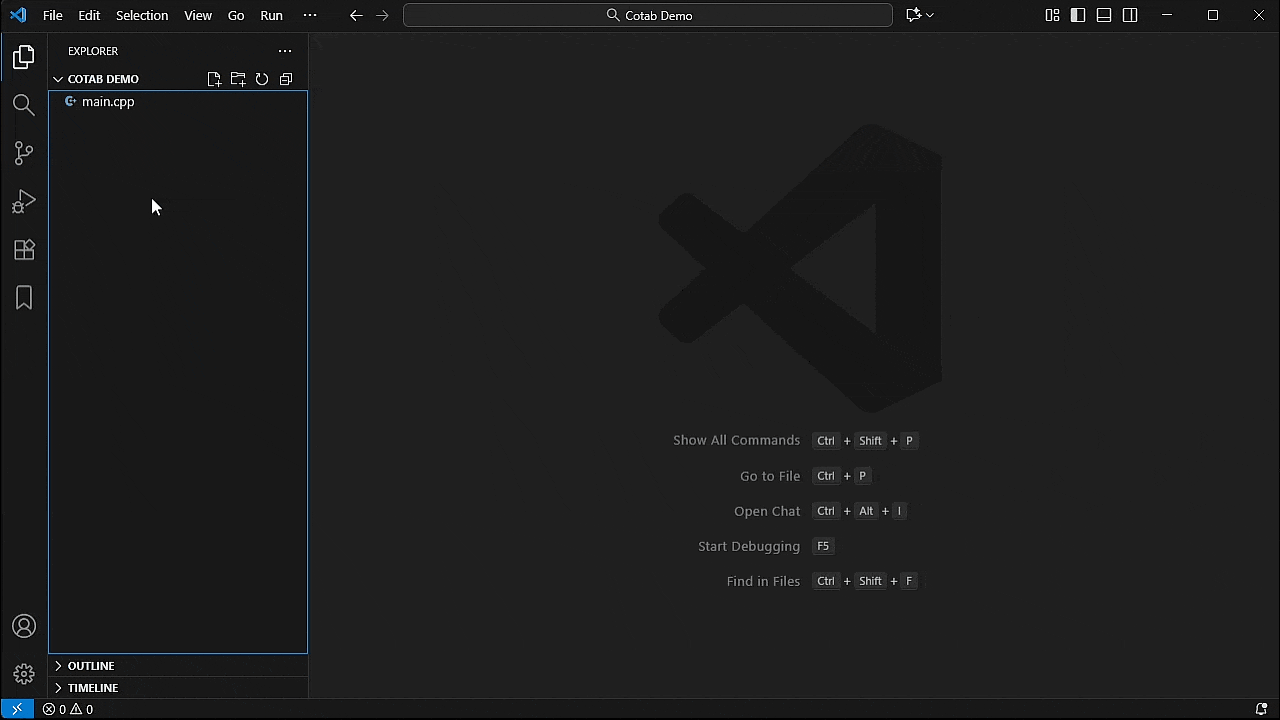The height and width of the screenshot is (720, 1280).
Task: Toggle the secondary side bar
Action: [1129, 15]
